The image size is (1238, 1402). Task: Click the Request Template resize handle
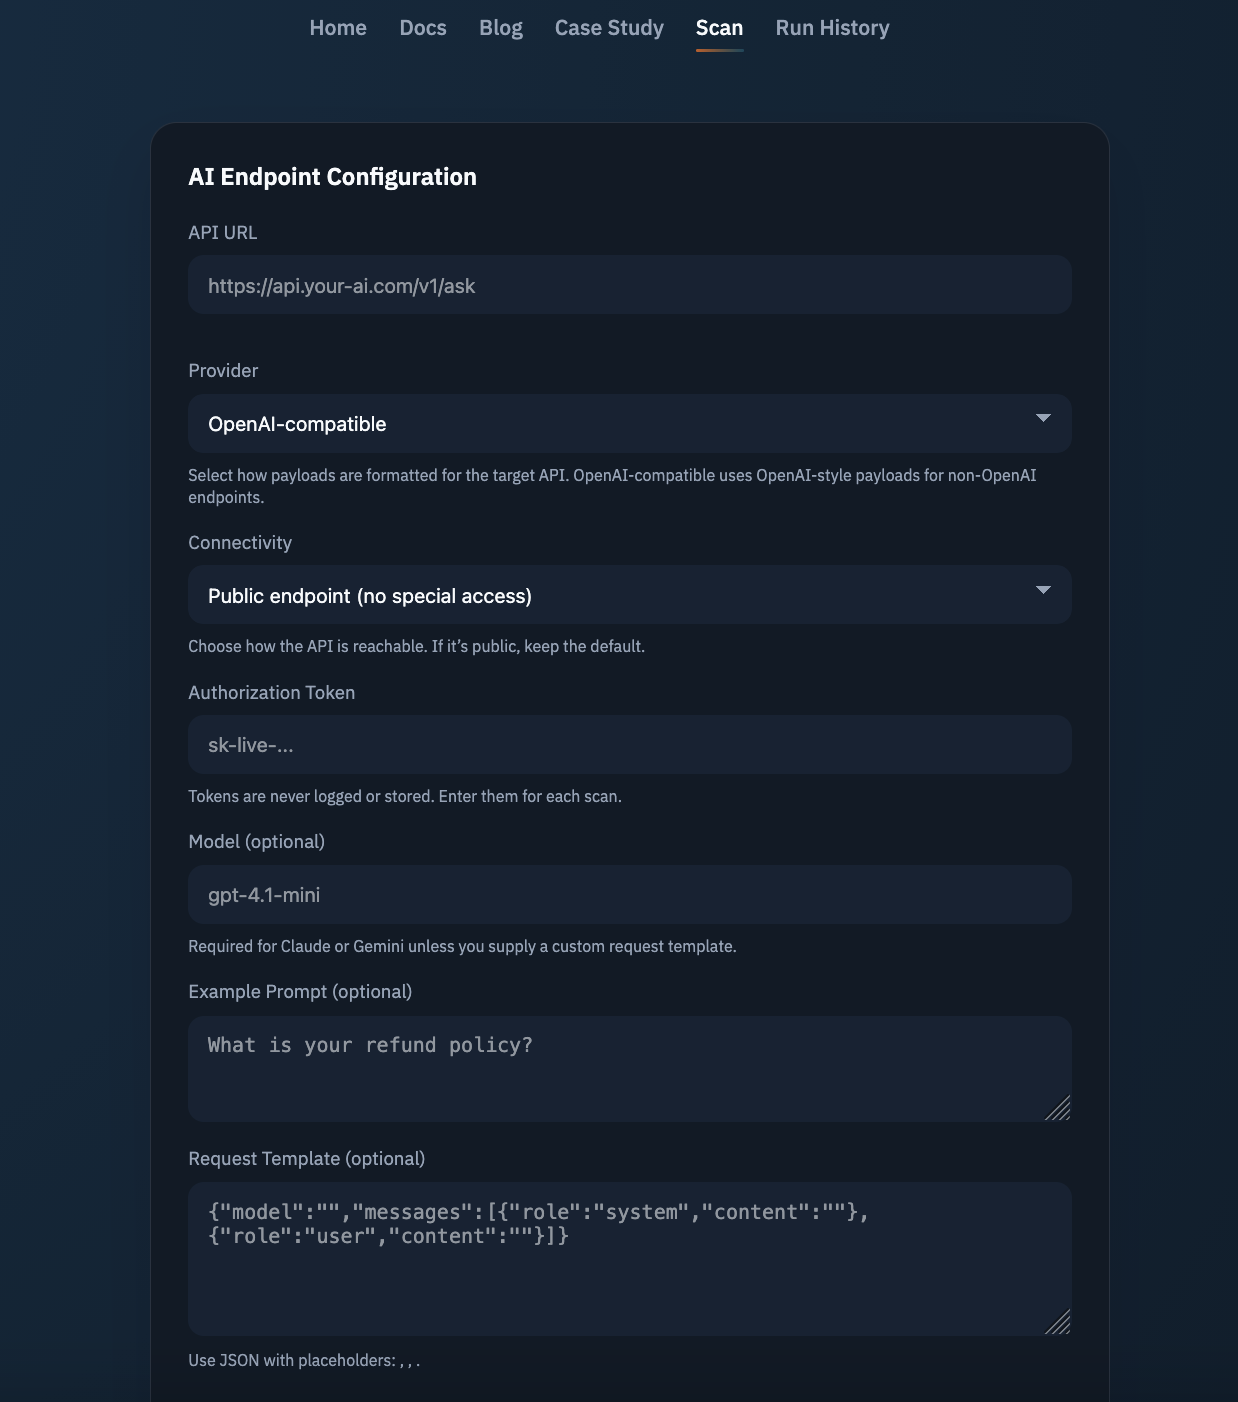(x=1060, y=1323)
